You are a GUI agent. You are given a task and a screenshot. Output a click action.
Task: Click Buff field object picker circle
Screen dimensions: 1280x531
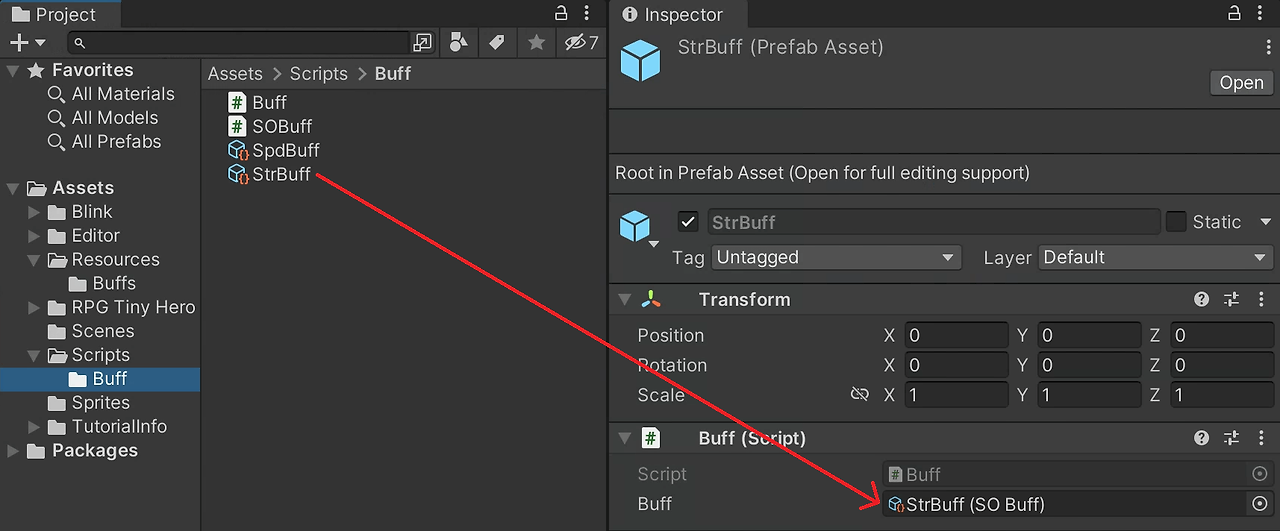click(1260, 504)
